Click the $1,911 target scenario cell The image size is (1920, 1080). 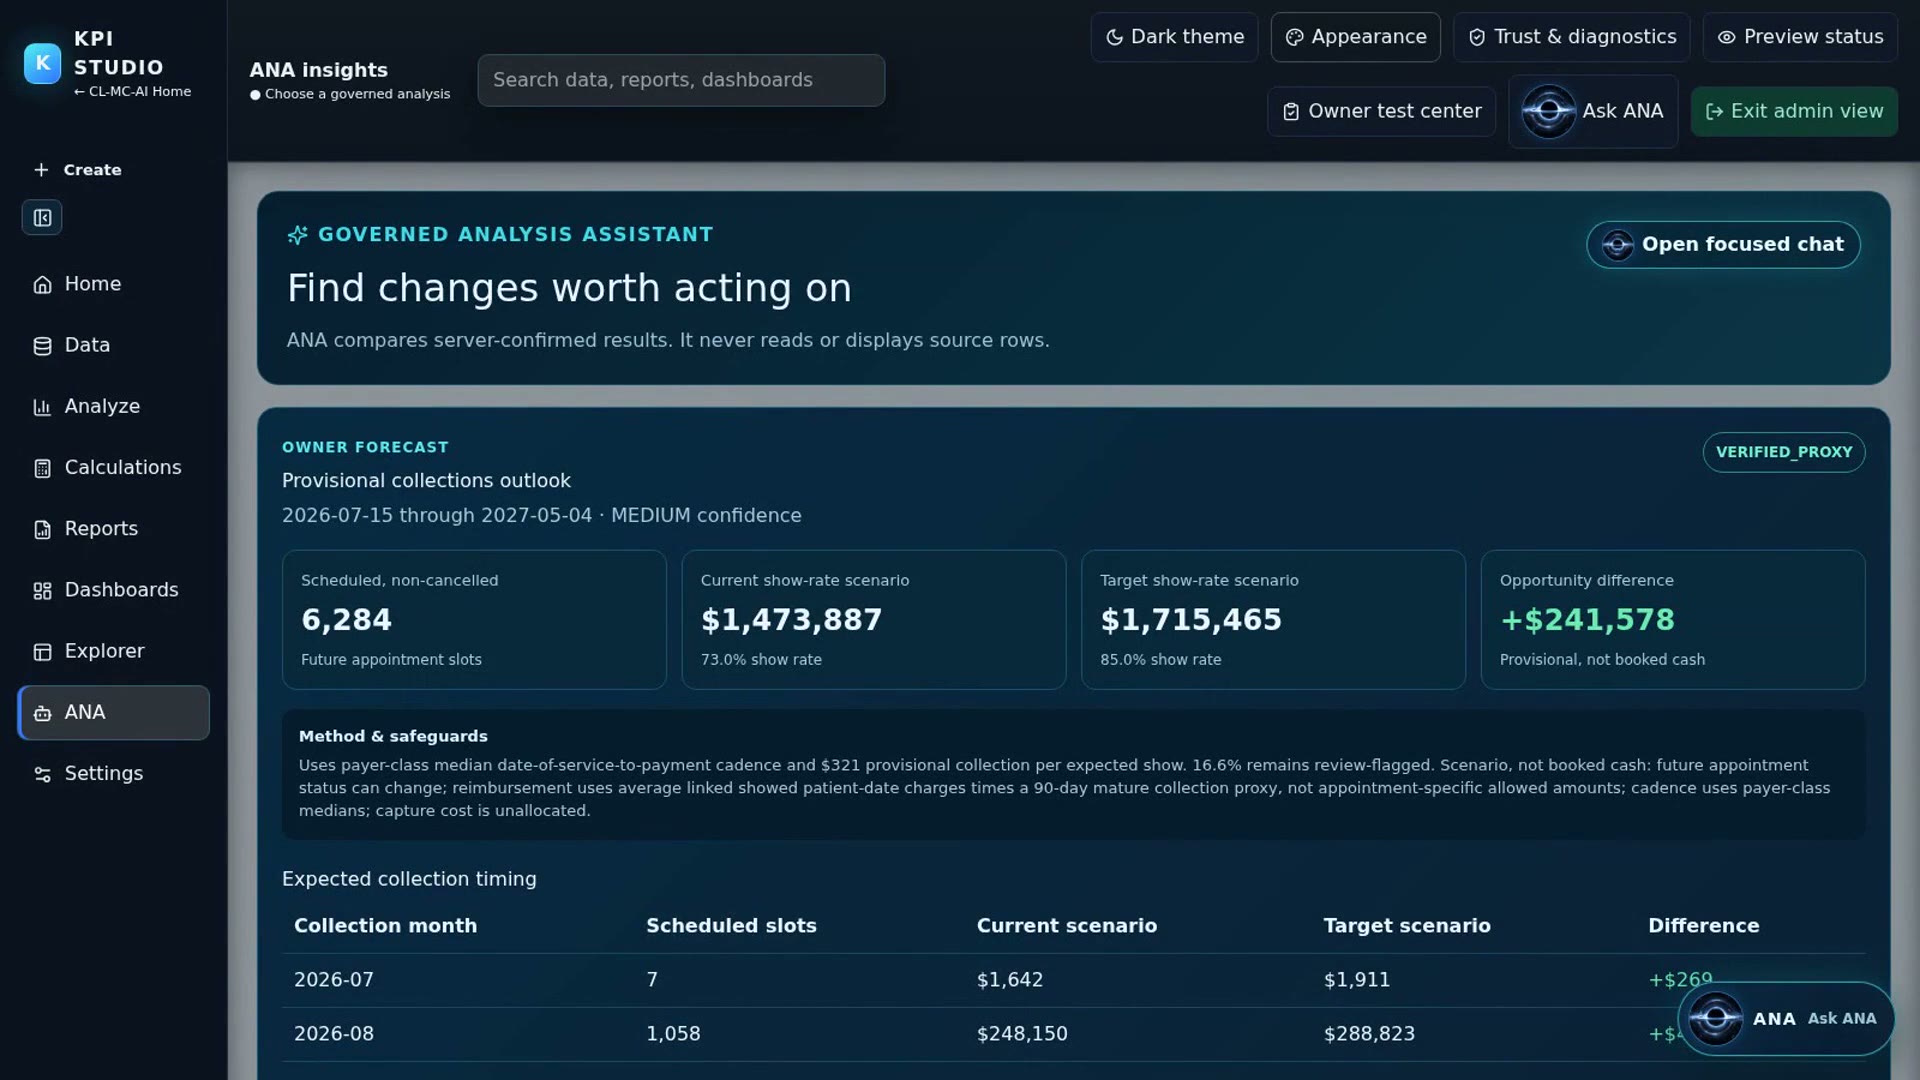point(1356,980)
